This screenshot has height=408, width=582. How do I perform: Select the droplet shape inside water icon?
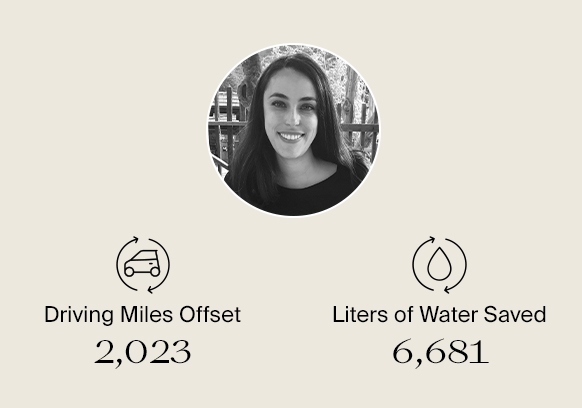[439, 264]
